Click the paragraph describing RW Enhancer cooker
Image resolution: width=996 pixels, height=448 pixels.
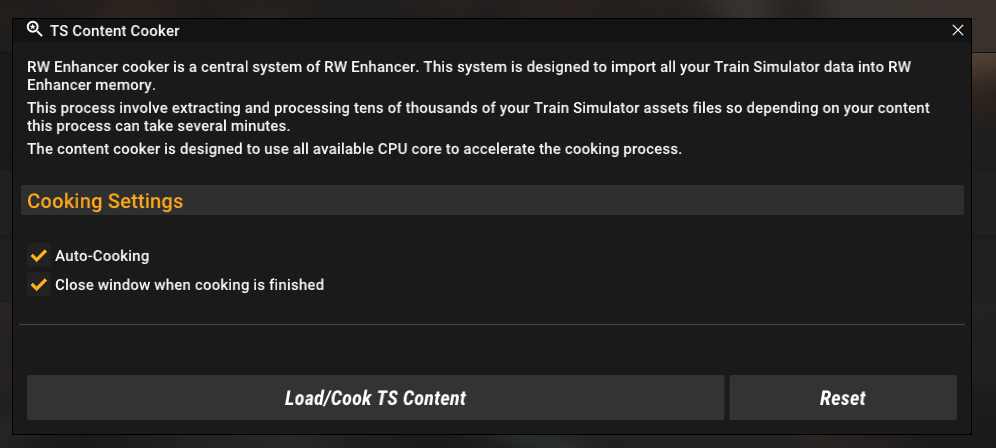pos(469,75)
